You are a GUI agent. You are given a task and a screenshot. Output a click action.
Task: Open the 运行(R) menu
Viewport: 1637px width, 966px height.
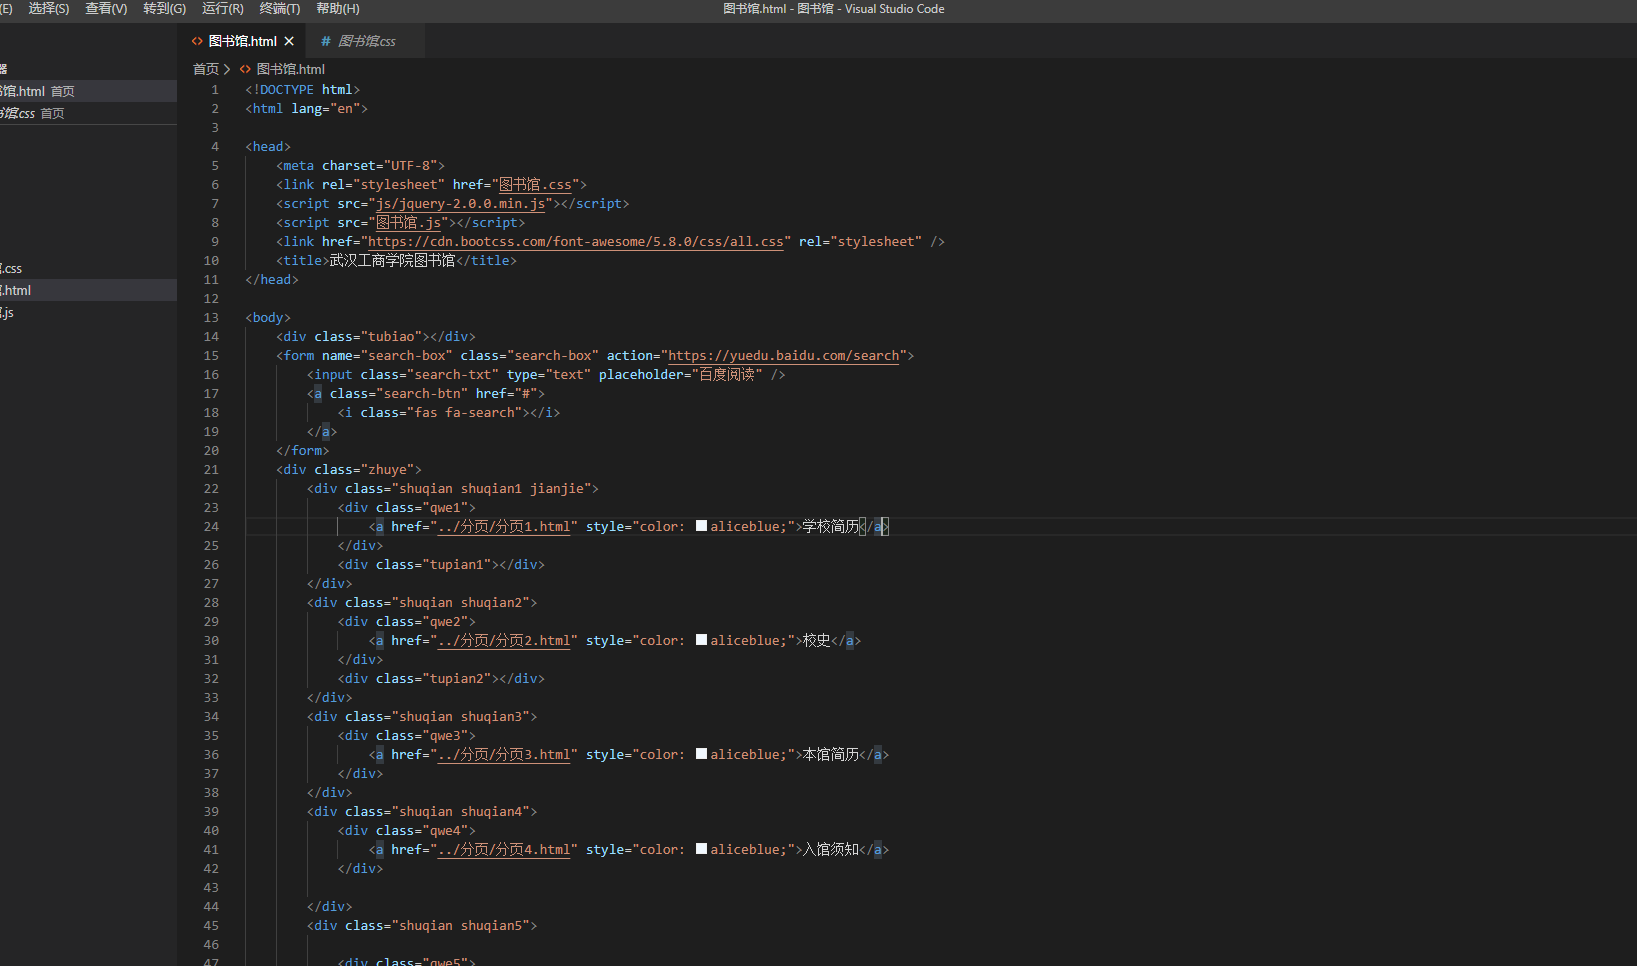click(x=222, y=8)
